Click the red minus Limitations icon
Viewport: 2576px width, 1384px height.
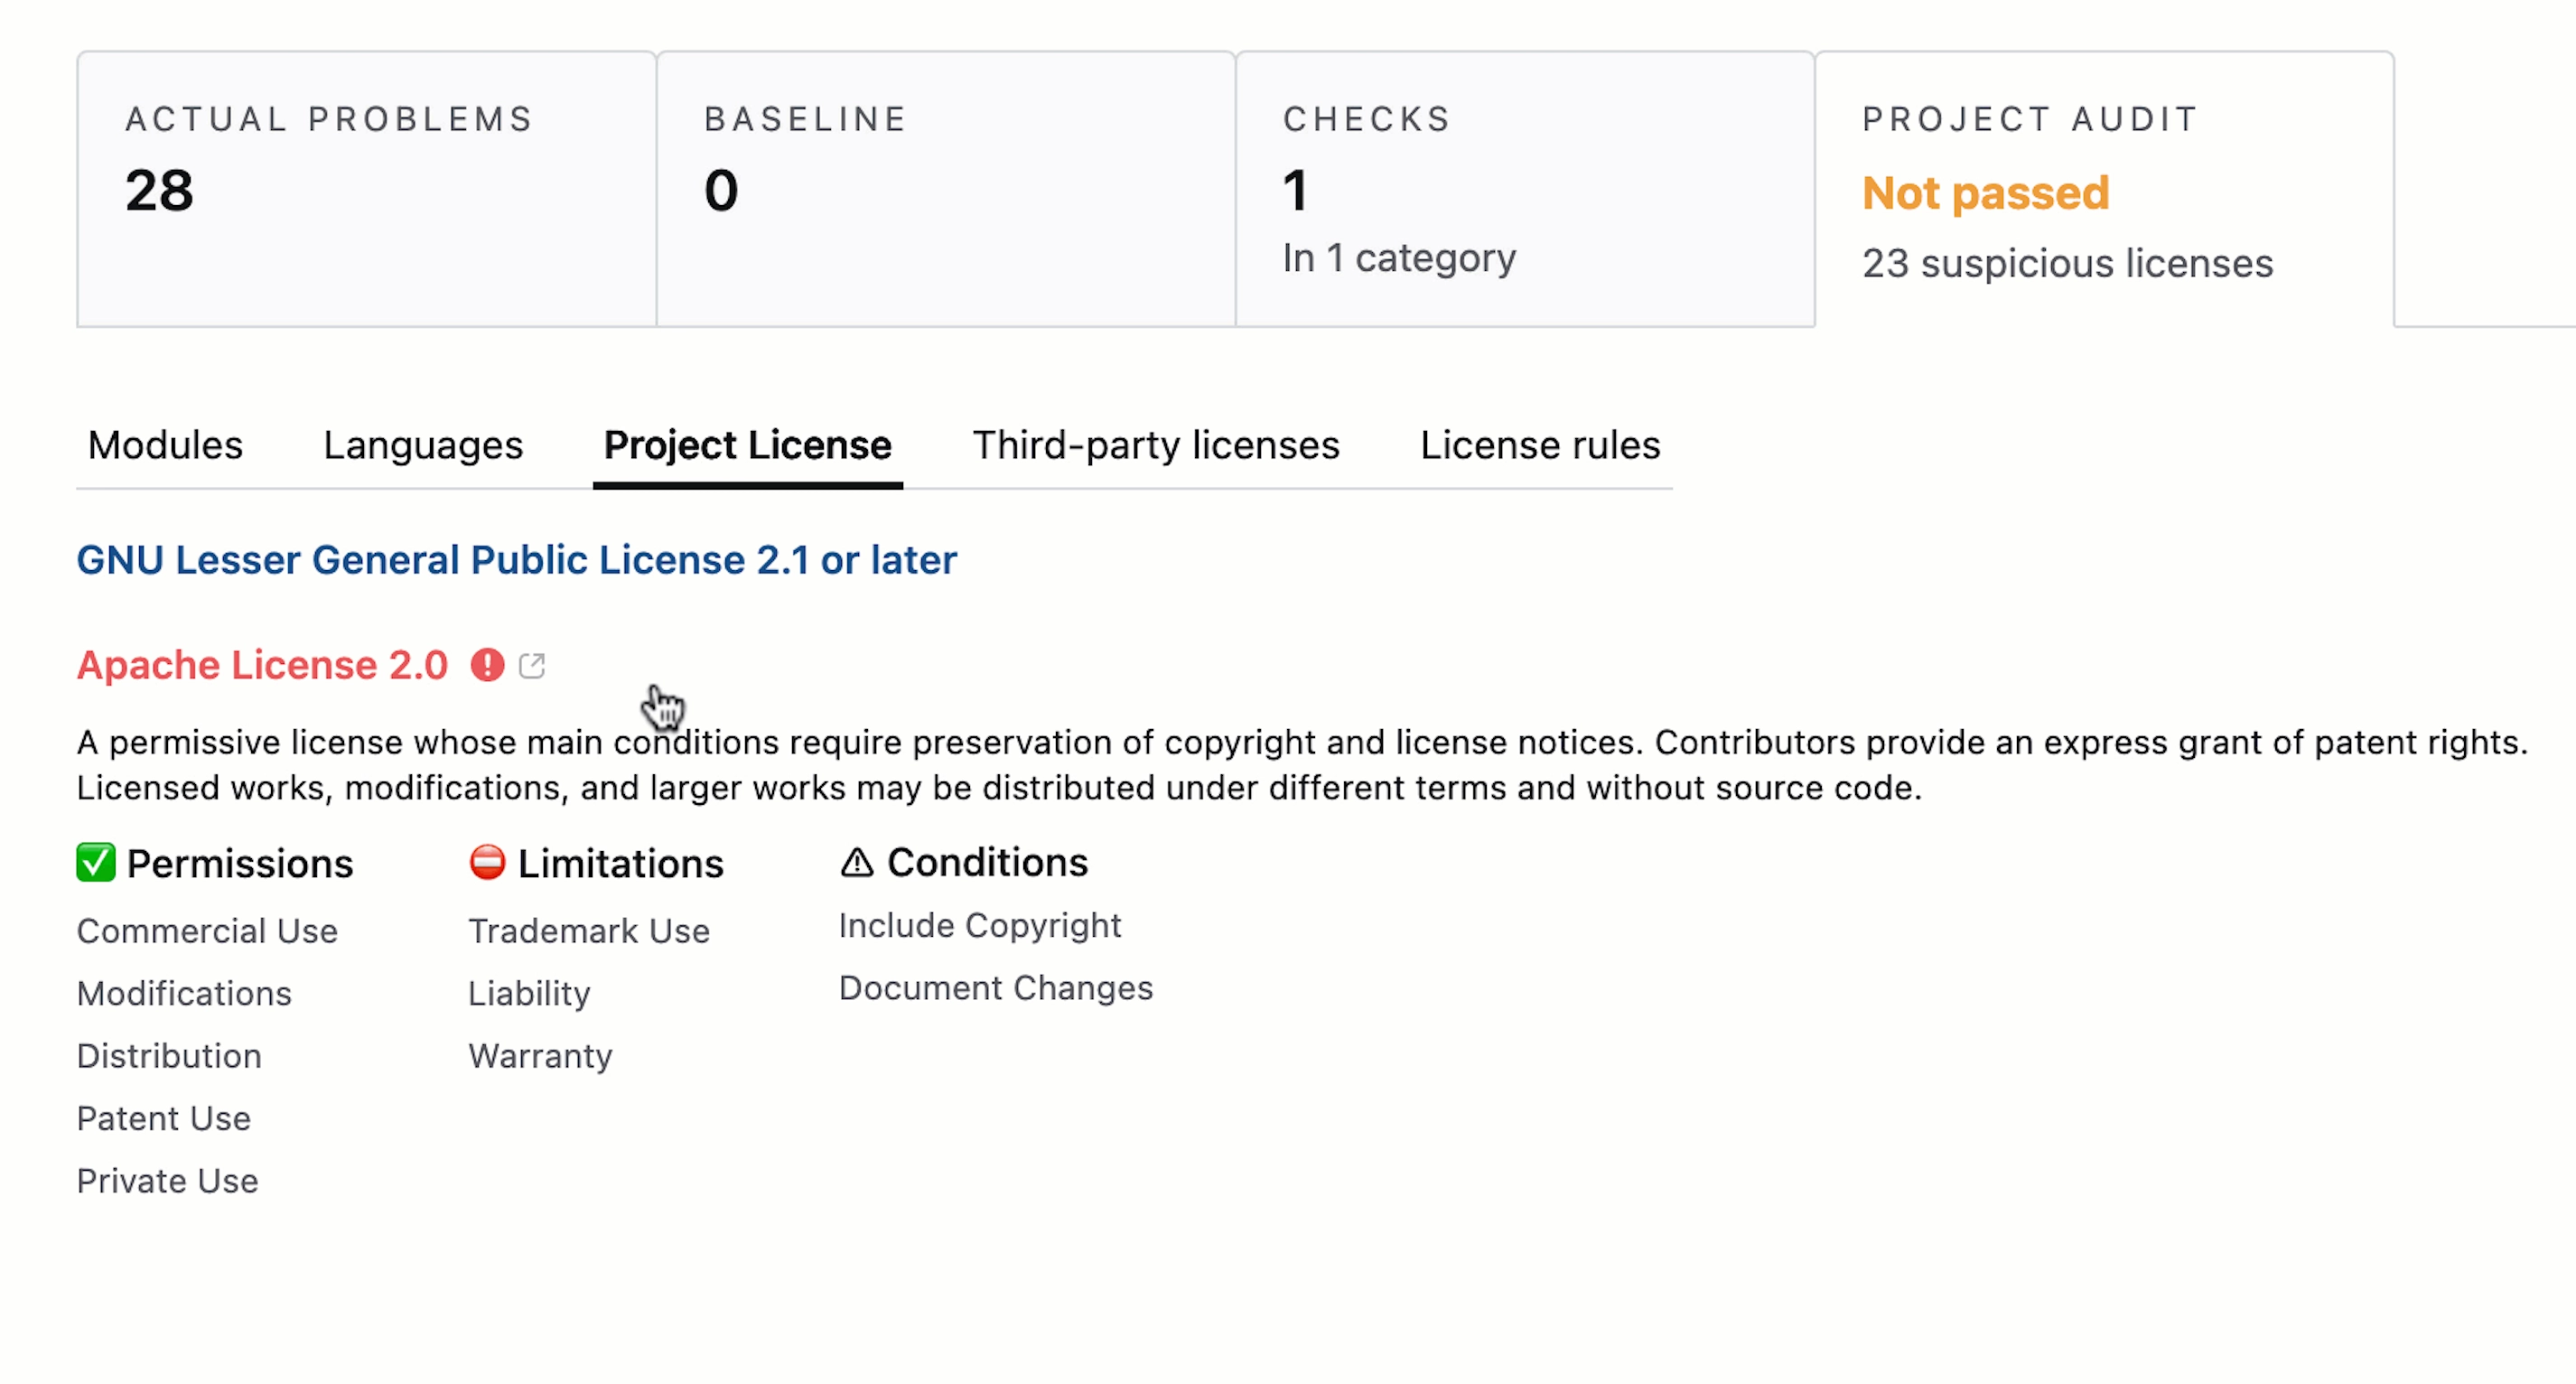coord(487,863)
